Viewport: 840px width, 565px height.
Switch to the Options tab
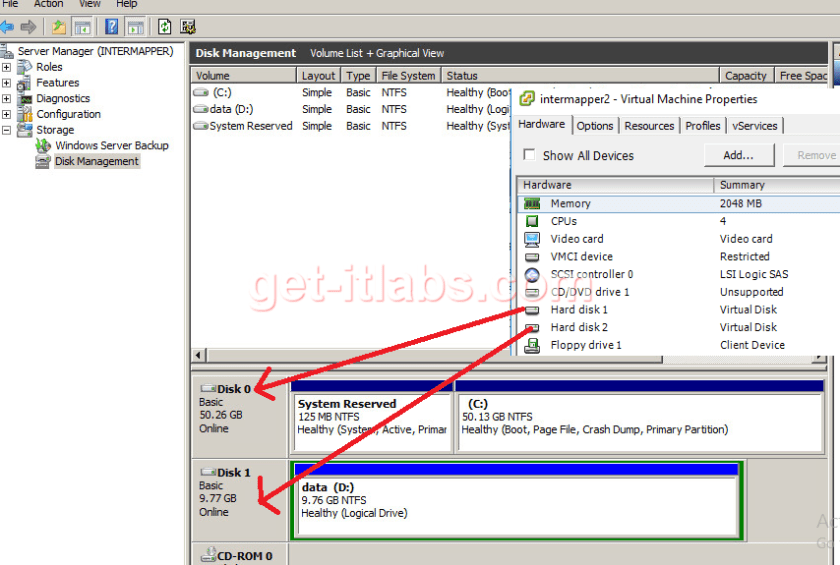coord(595,126)
